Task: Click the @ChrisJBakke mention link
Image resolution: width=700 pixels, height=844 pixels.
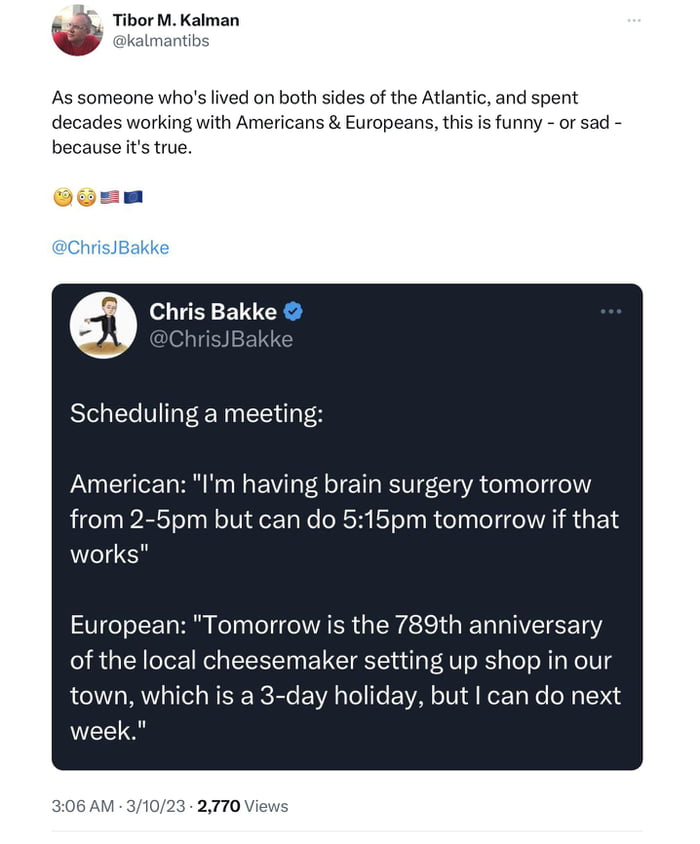Action: click(110, 248)
